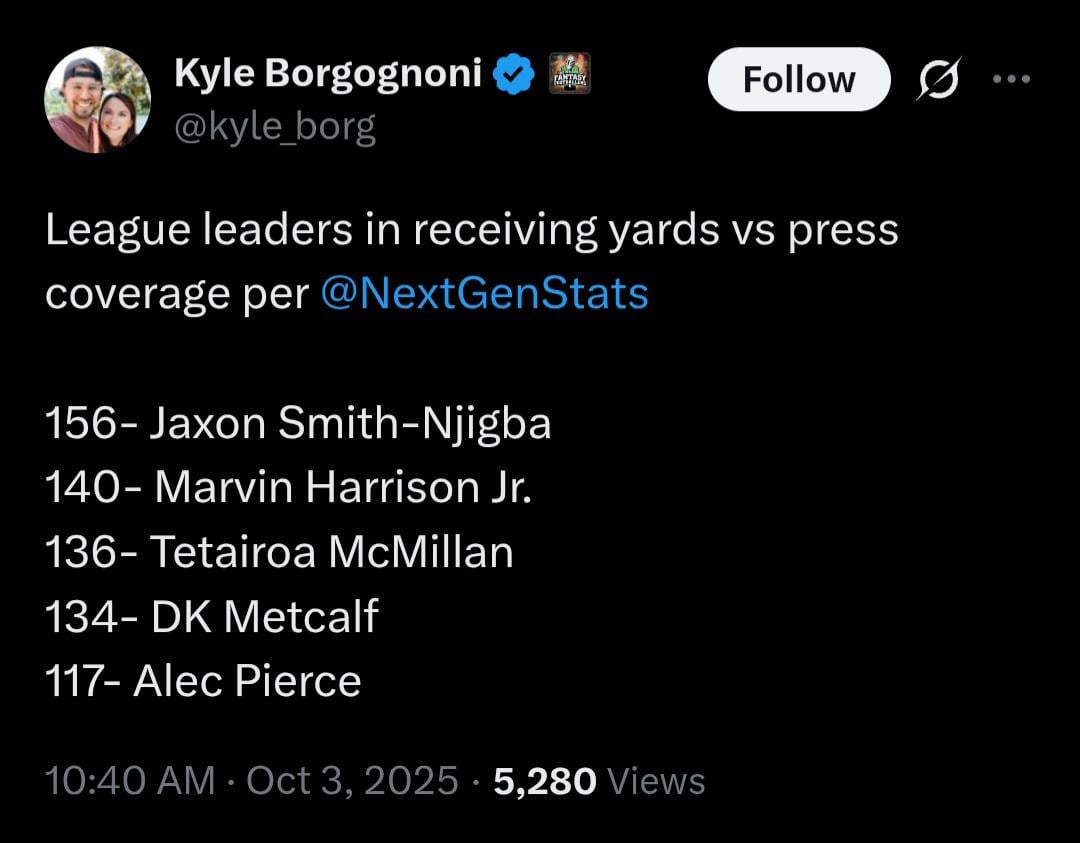Image resolution: width=1080 pixels, height=843 pixels.
Task: Click the Fantasy Footballers affiliate badge
Action: (x=568, y=72)
